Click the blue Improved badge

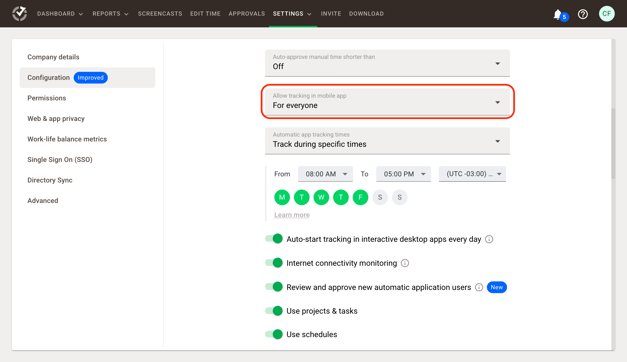91,78
